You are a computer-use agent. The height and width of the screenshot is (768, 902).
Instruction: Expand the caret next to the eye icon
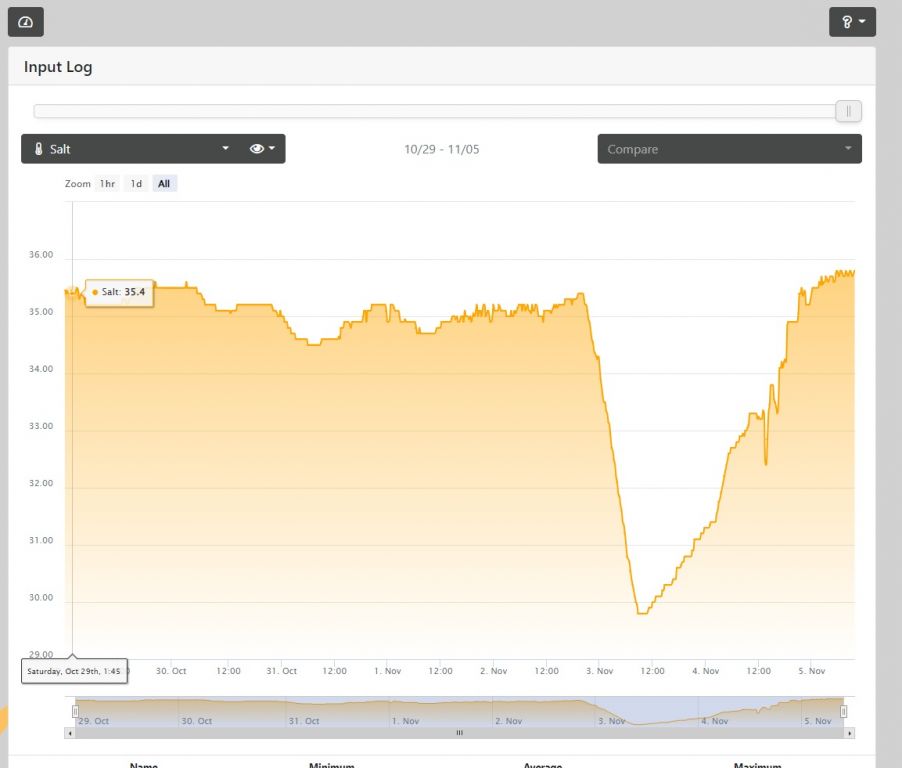(272, 149)
